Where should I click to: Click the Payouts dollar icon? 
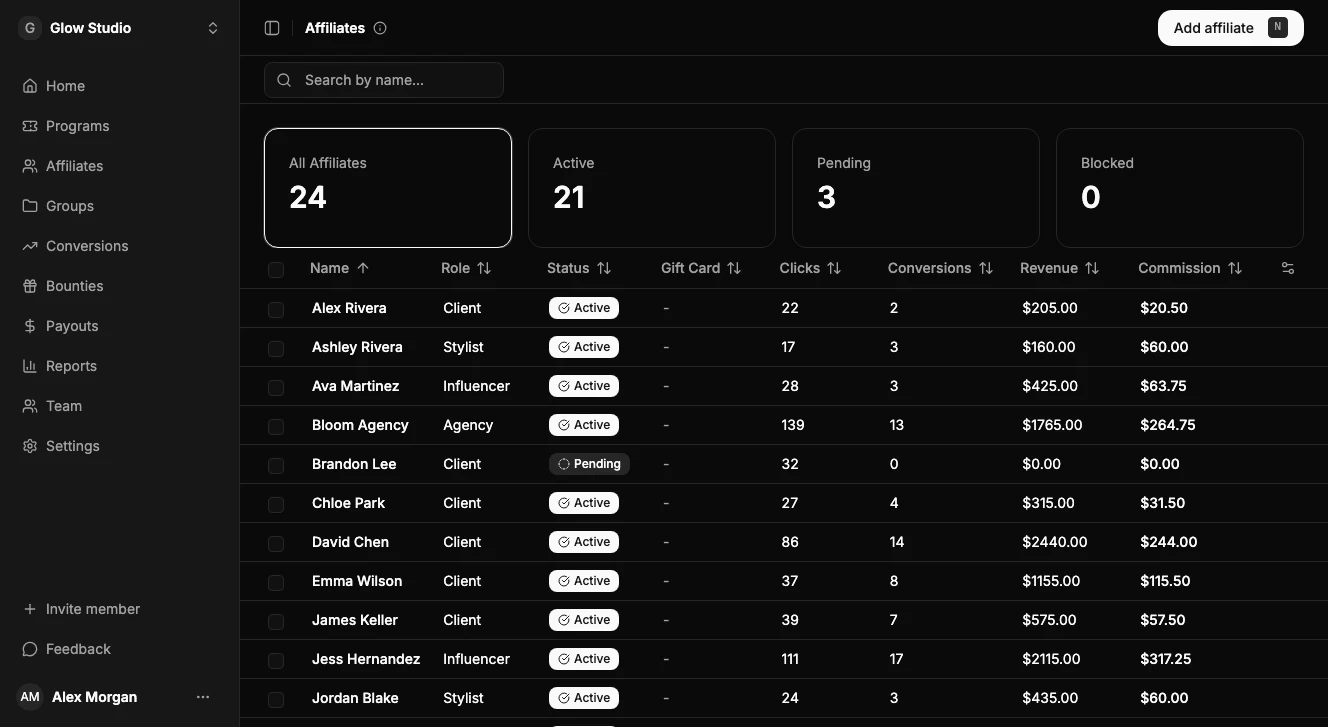[x=28, y=326]
